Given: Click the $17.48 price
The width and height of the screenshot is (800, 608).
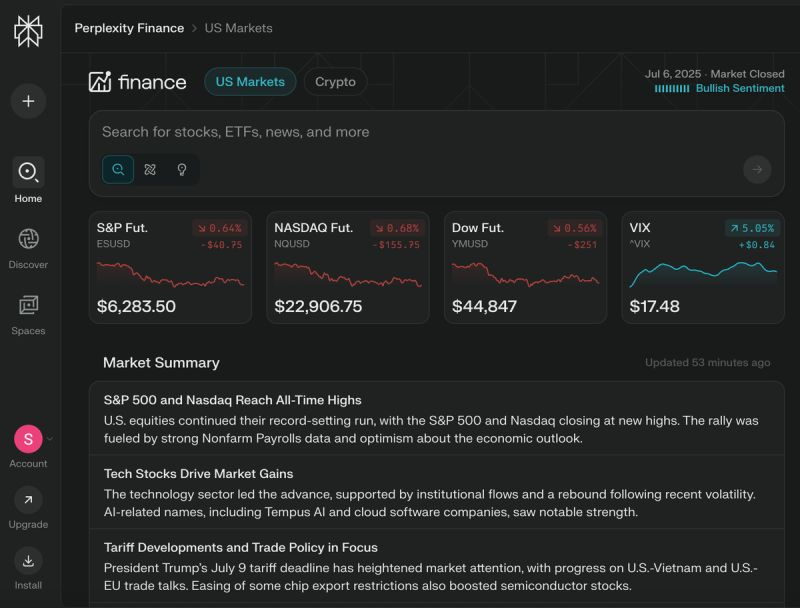Looking at the screenshot, I should (655, 306).
